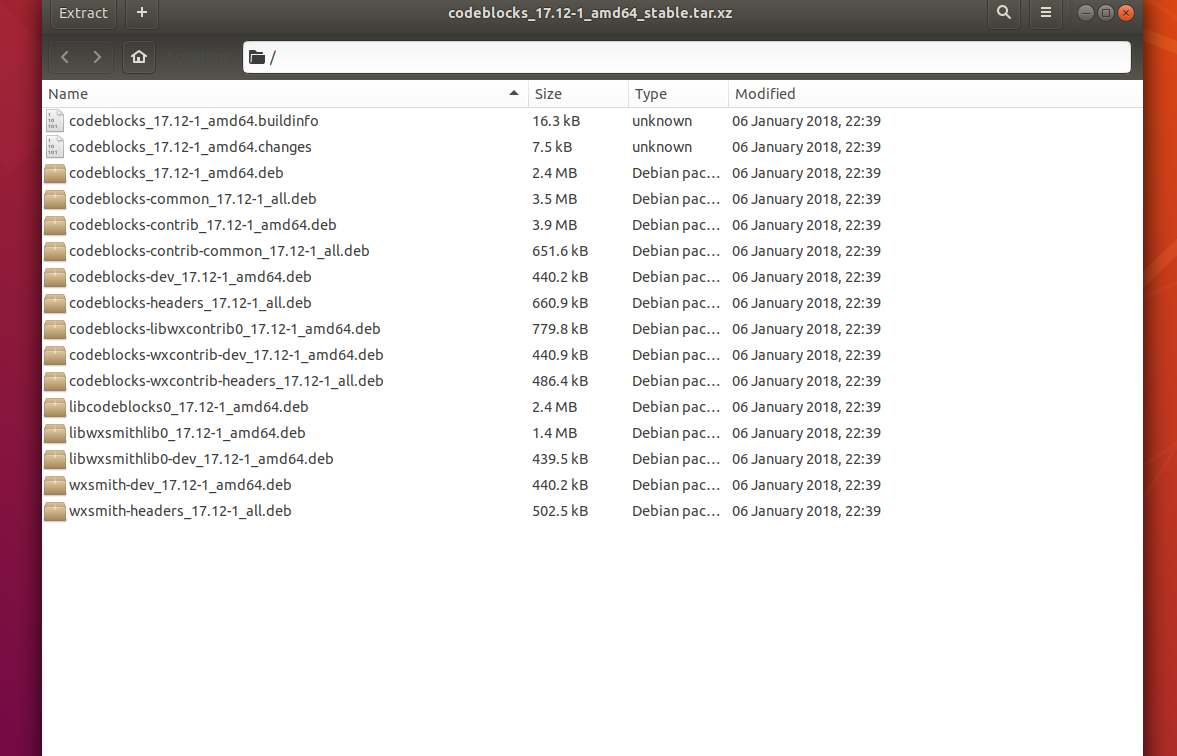Viewport: 1177px width, 756px height.
Task: Select file name libwxsmithlib0-dev_17.12-1_amd64.deb
Action: click(x=201, y=459)
